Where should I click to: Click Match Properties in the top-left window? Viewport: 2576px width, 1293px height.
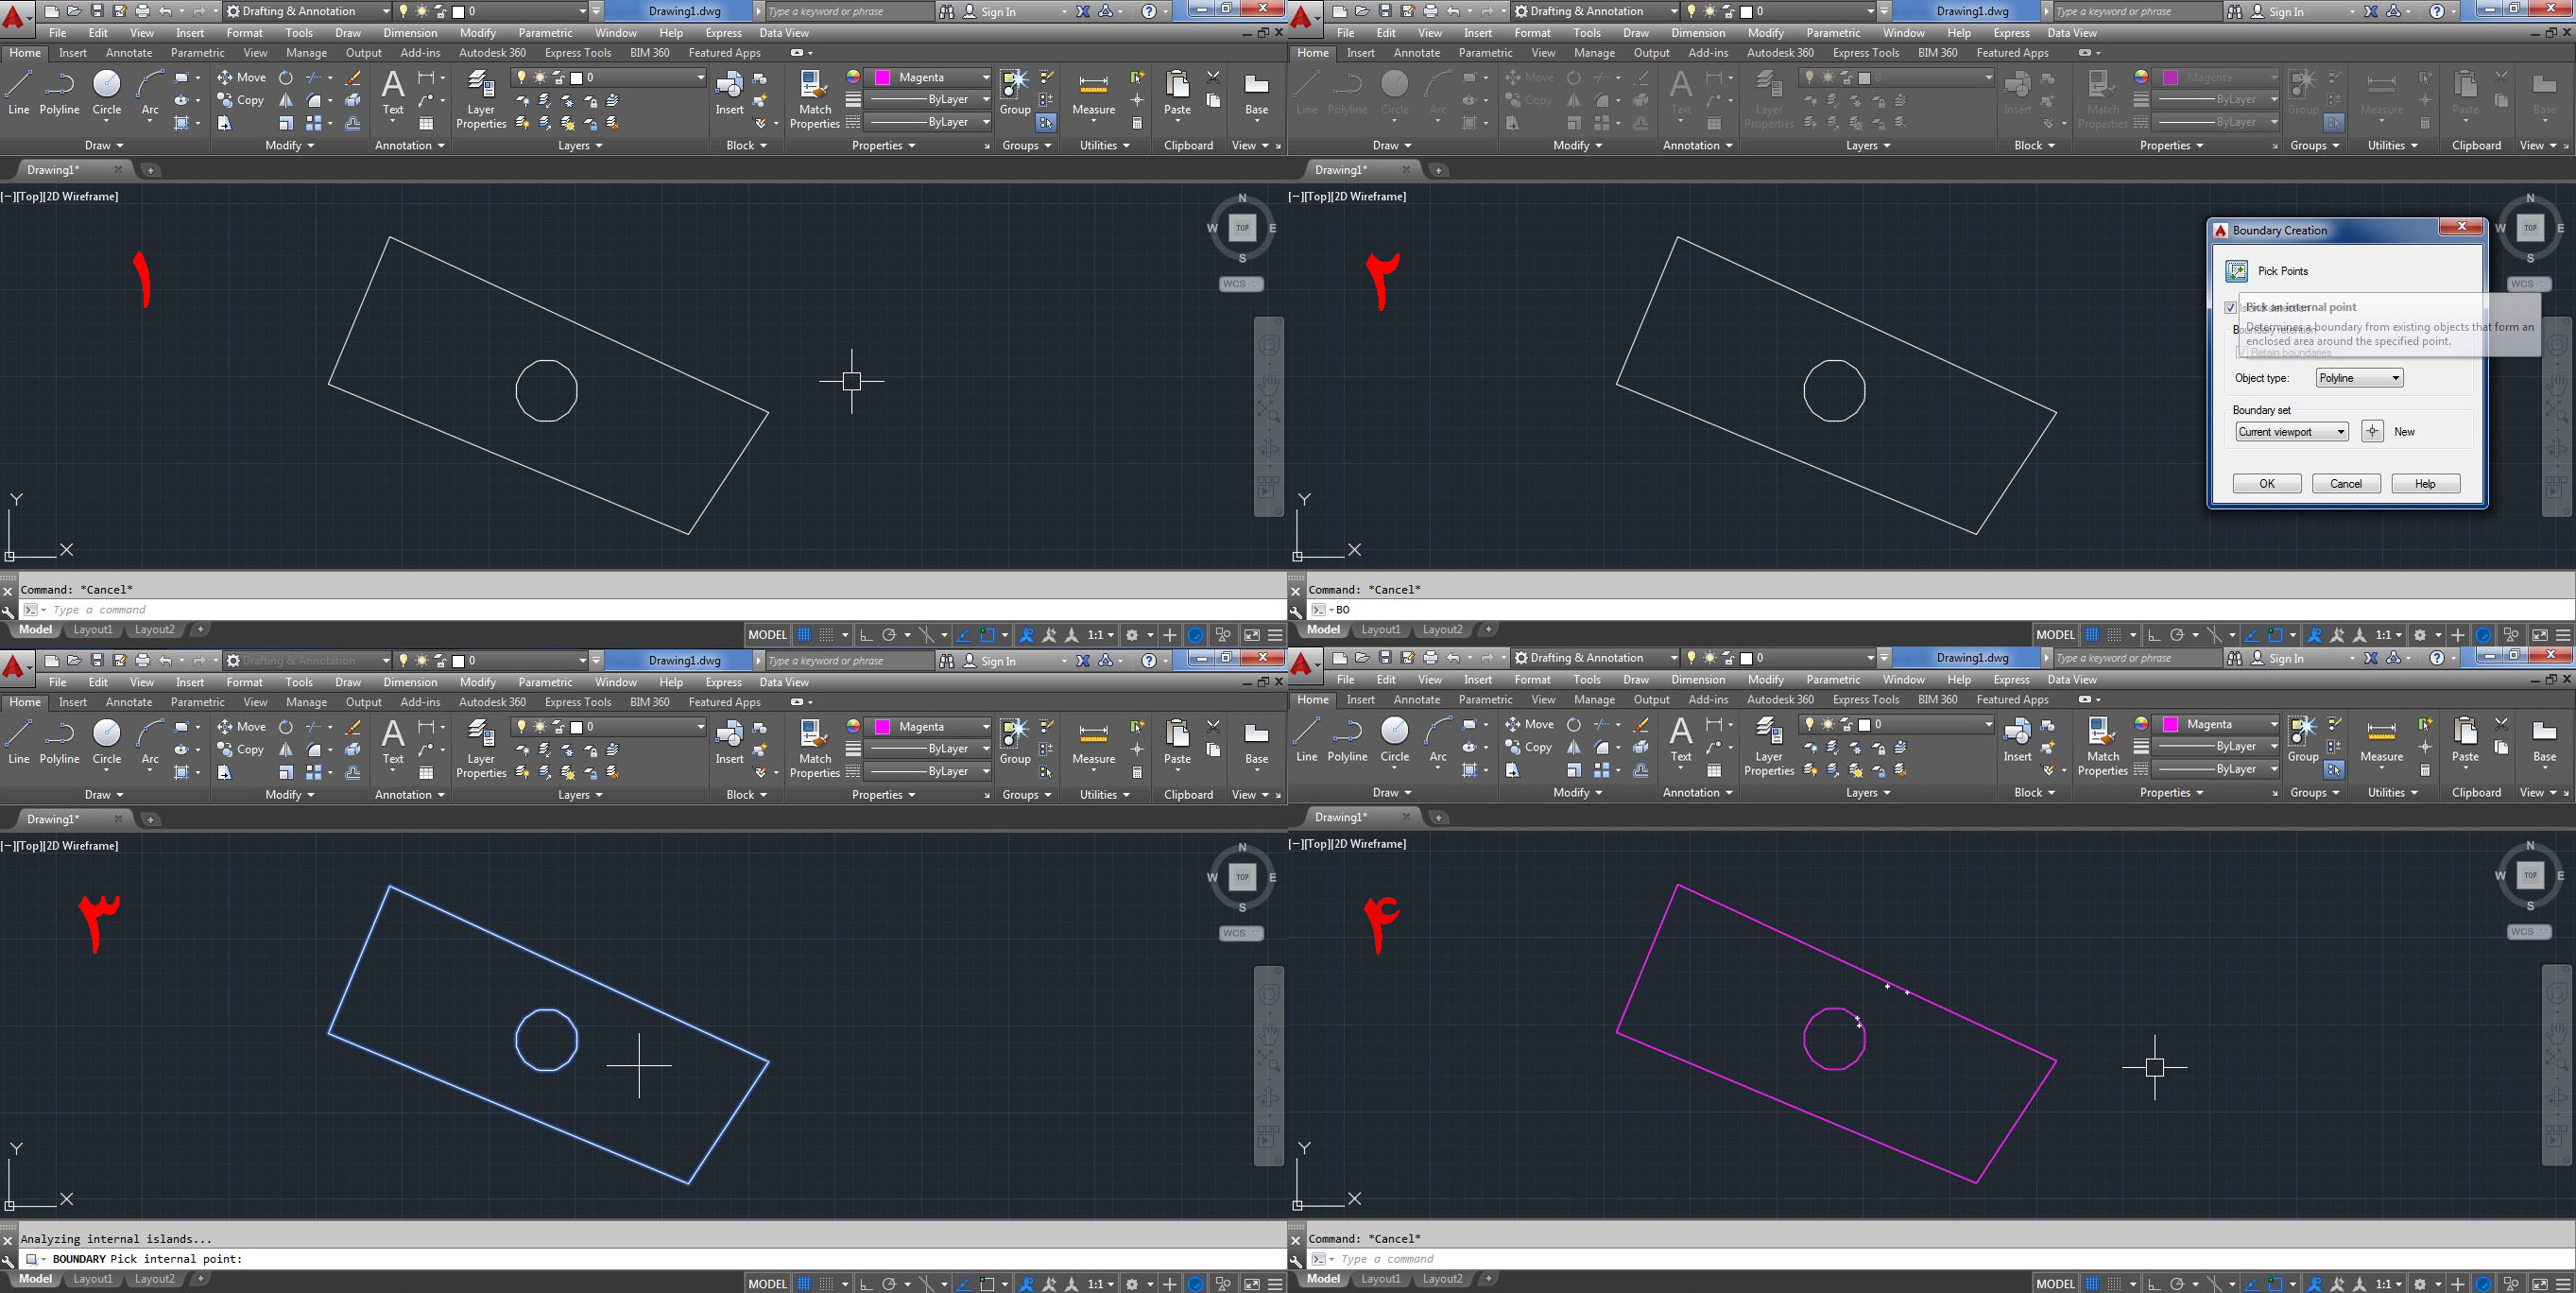pyautogui.click(x=814, y=99)
